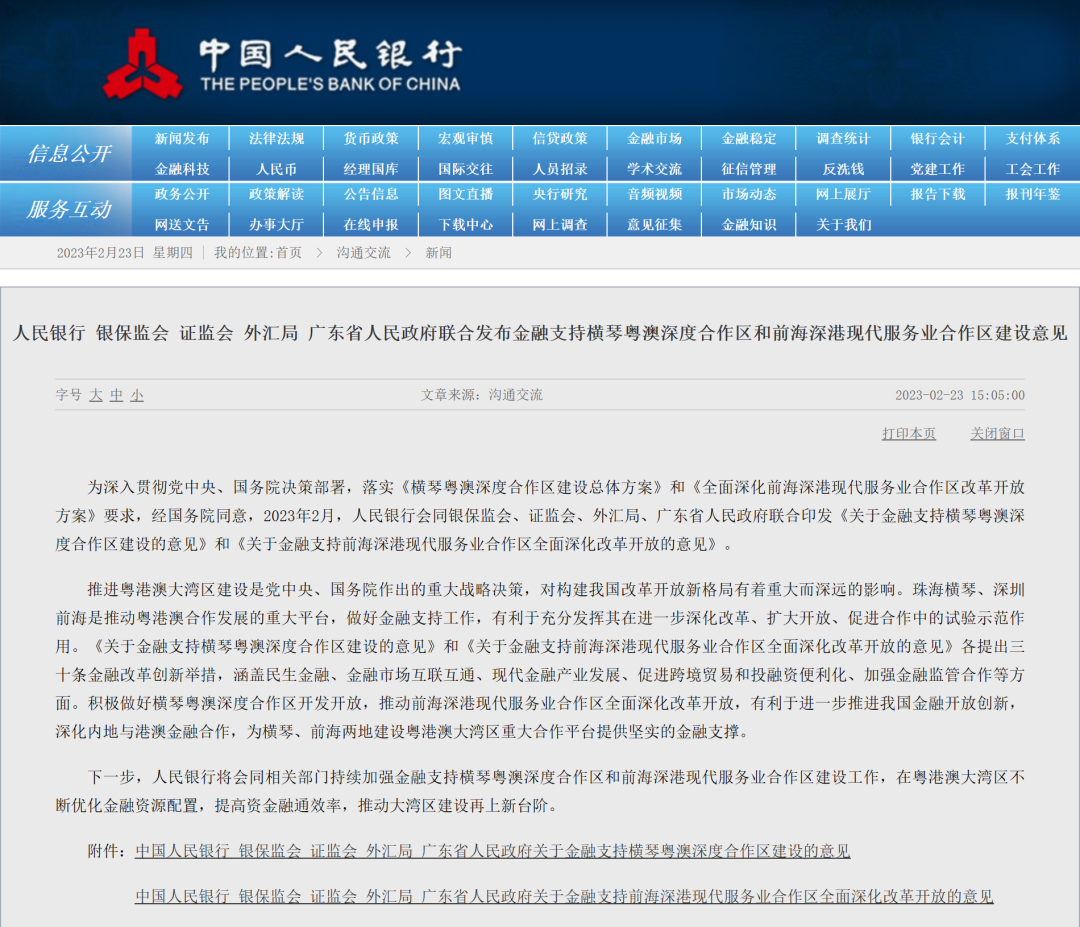
Task: Open 工会工作 navigation item
Action: click(x=1032, y=169)
